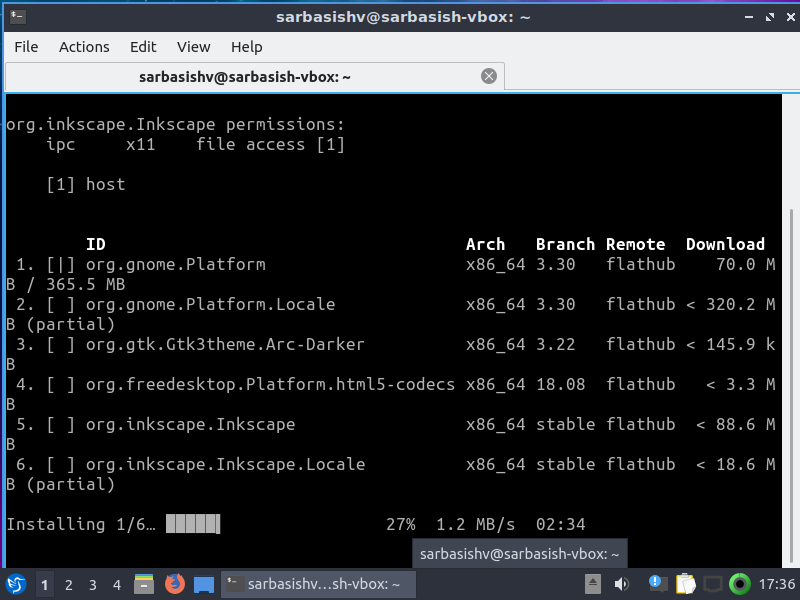The image size is (800, 600).
Task: Open the PCManFM file manager
Action: (x=144, y=584)
